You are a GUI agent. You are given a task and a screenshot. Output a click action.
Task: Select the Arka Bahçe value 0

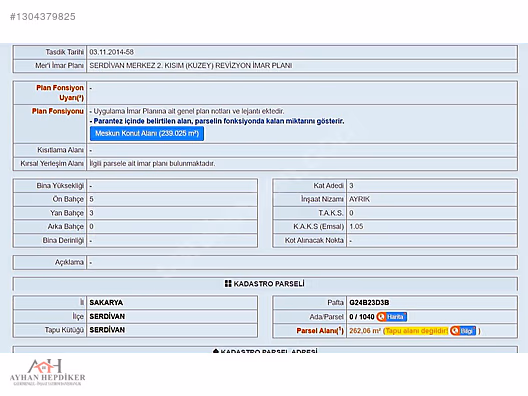click(x=91, y=227)
